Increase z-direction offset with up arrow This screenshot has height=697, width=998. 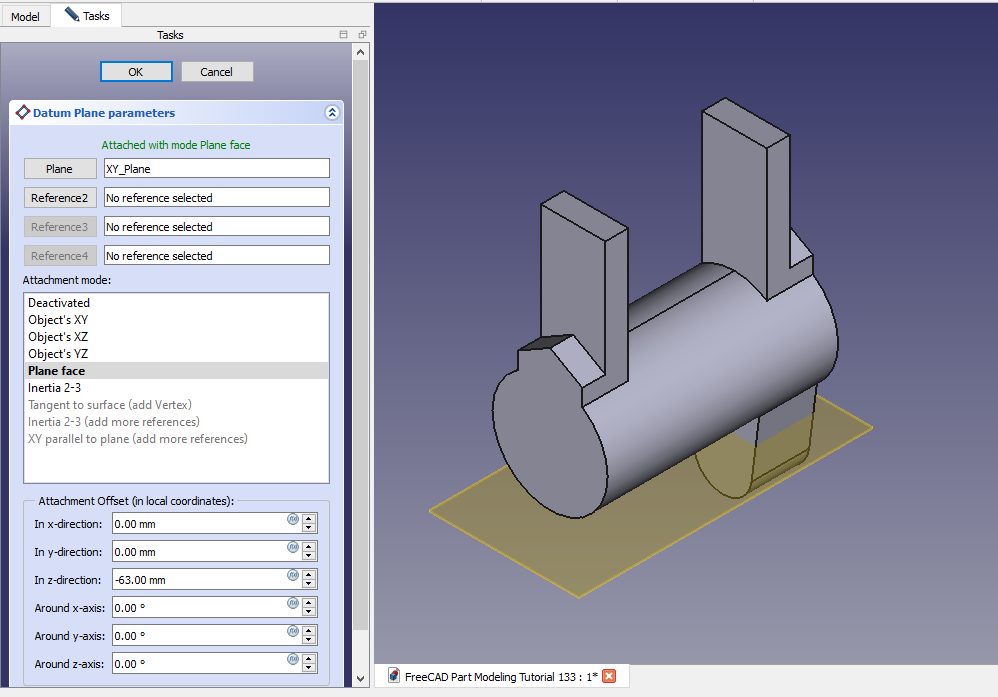(309, 575)
